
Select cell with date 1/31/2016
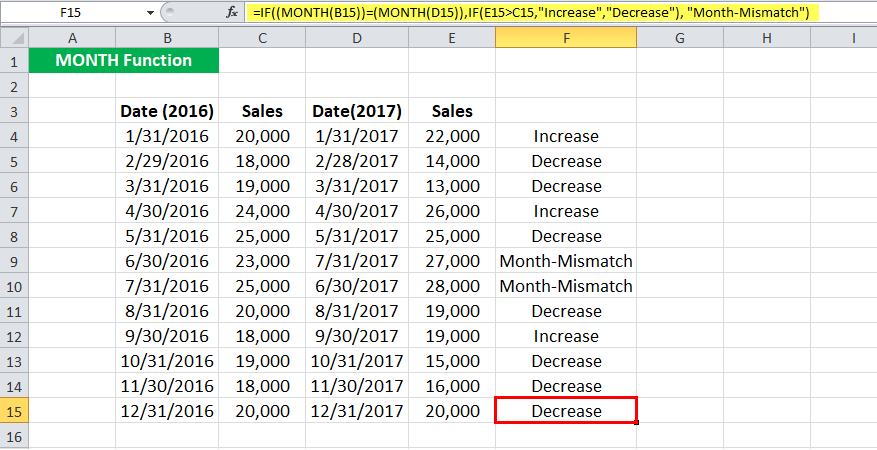pos(167,136)
